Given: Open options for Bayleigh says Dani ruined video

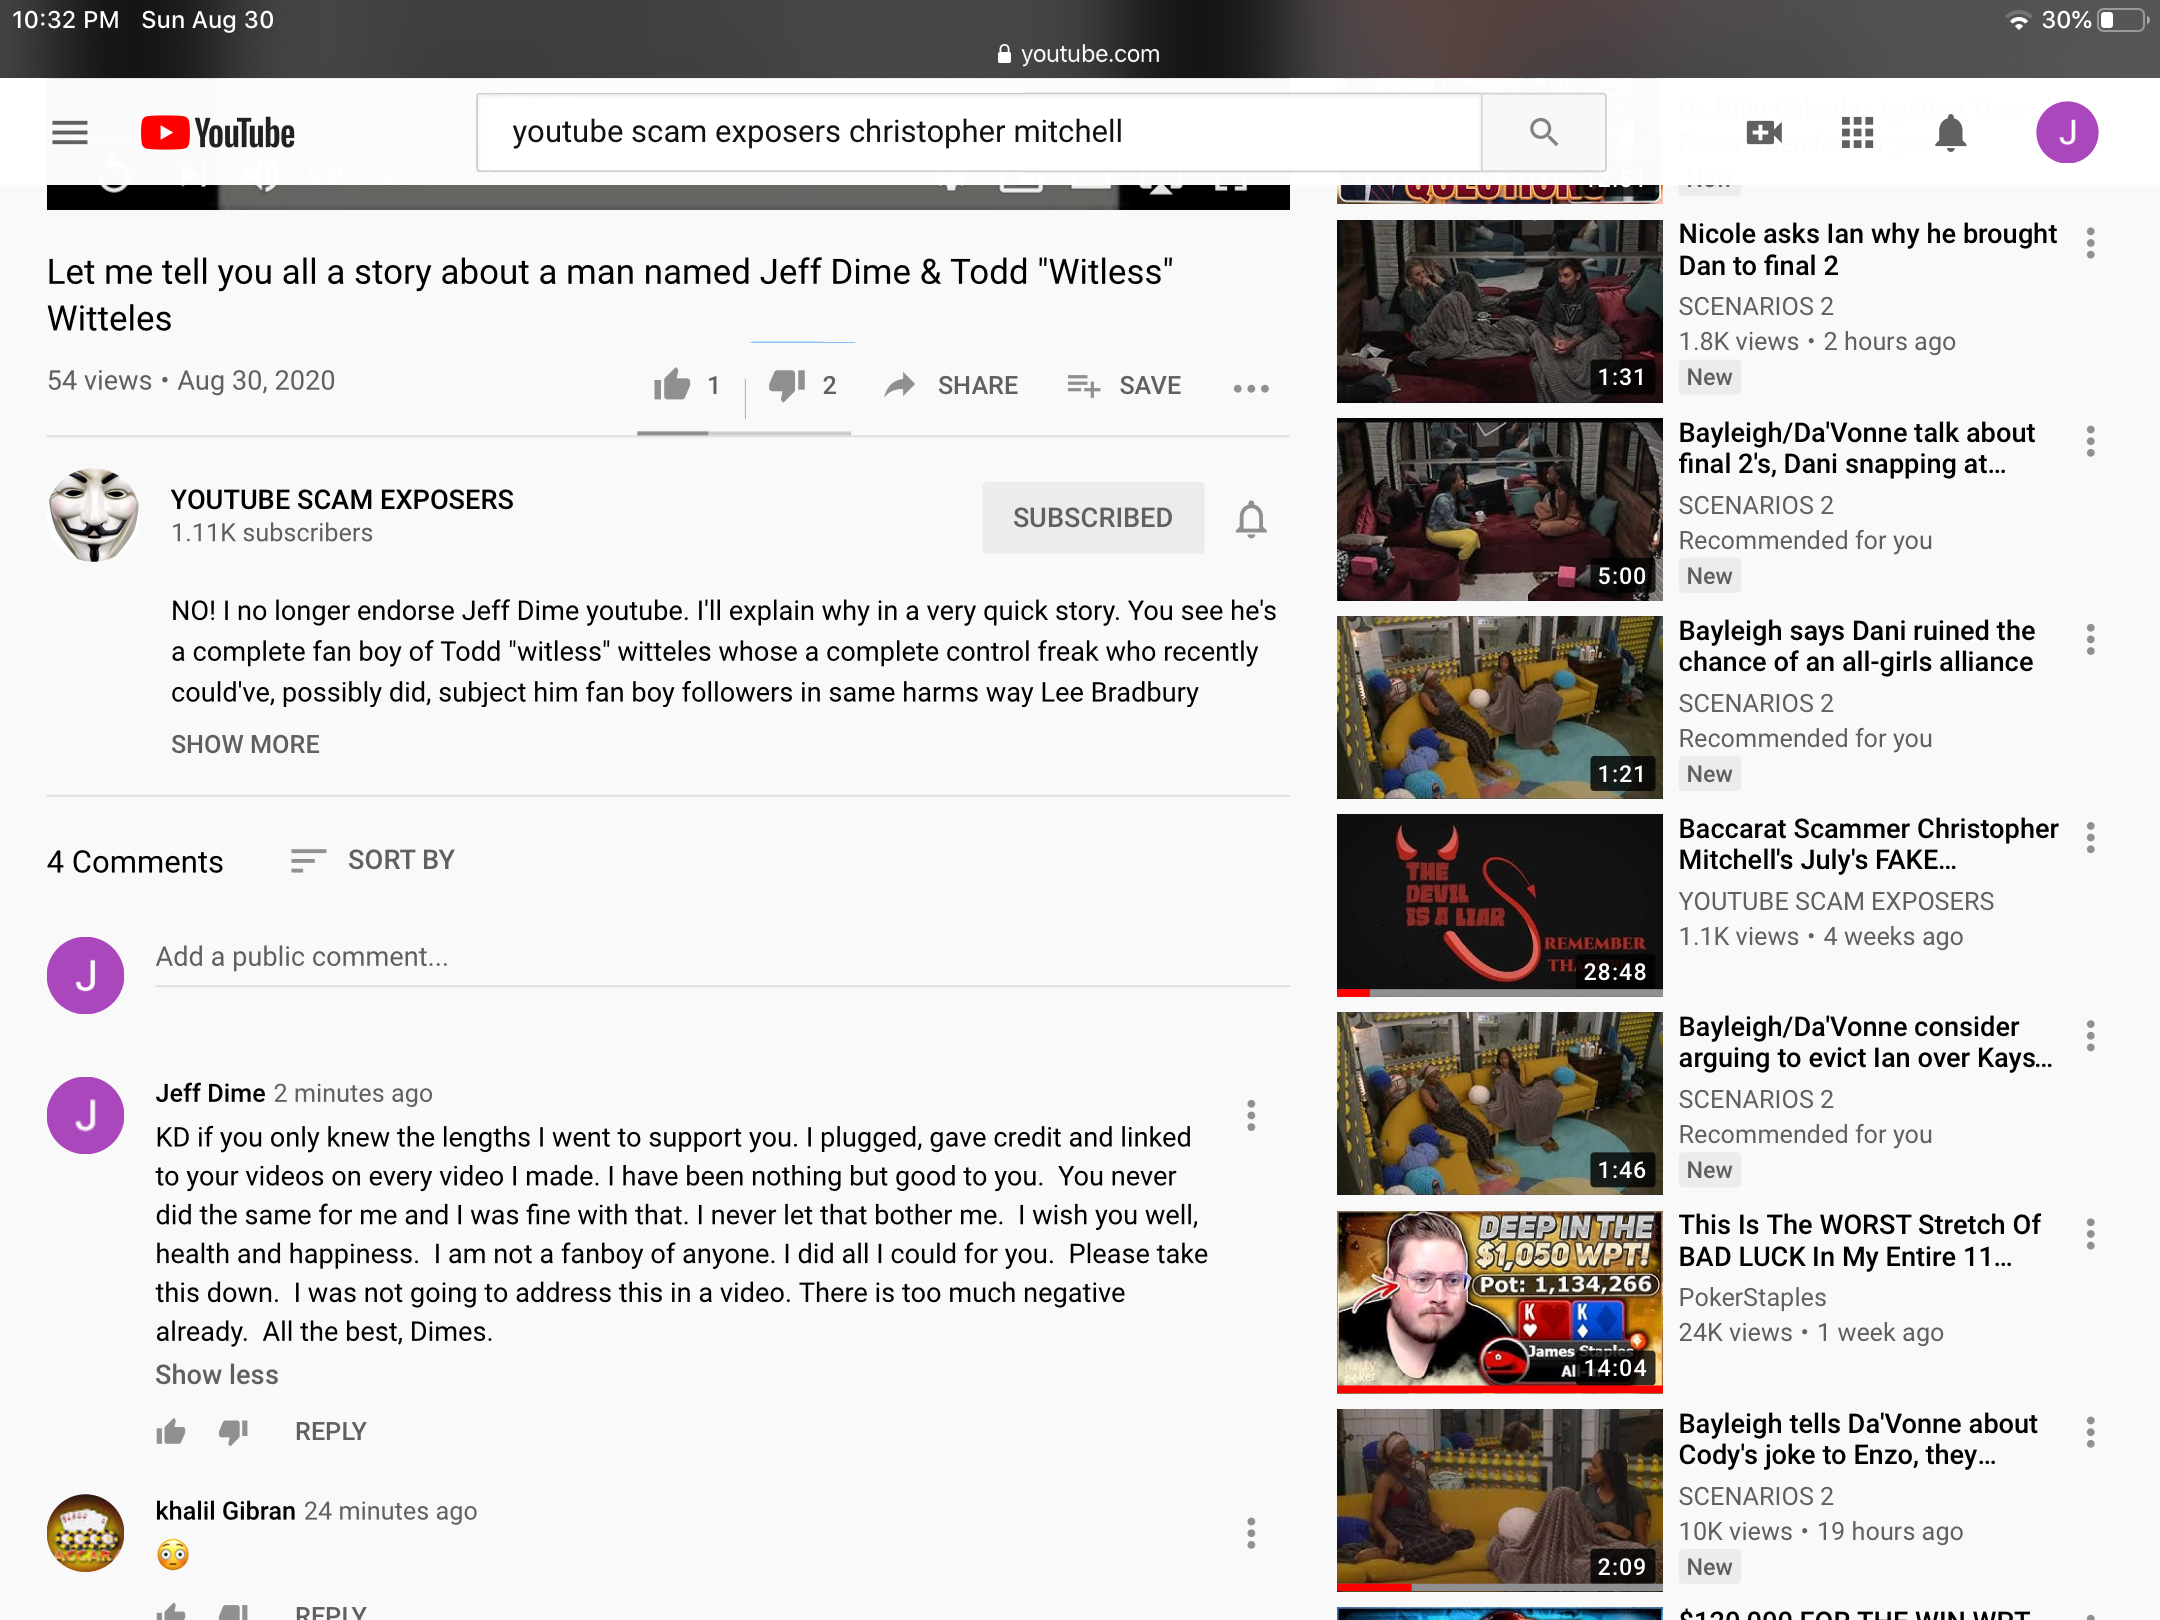Looking at the screenshot, I should (x=2091, y=639).
